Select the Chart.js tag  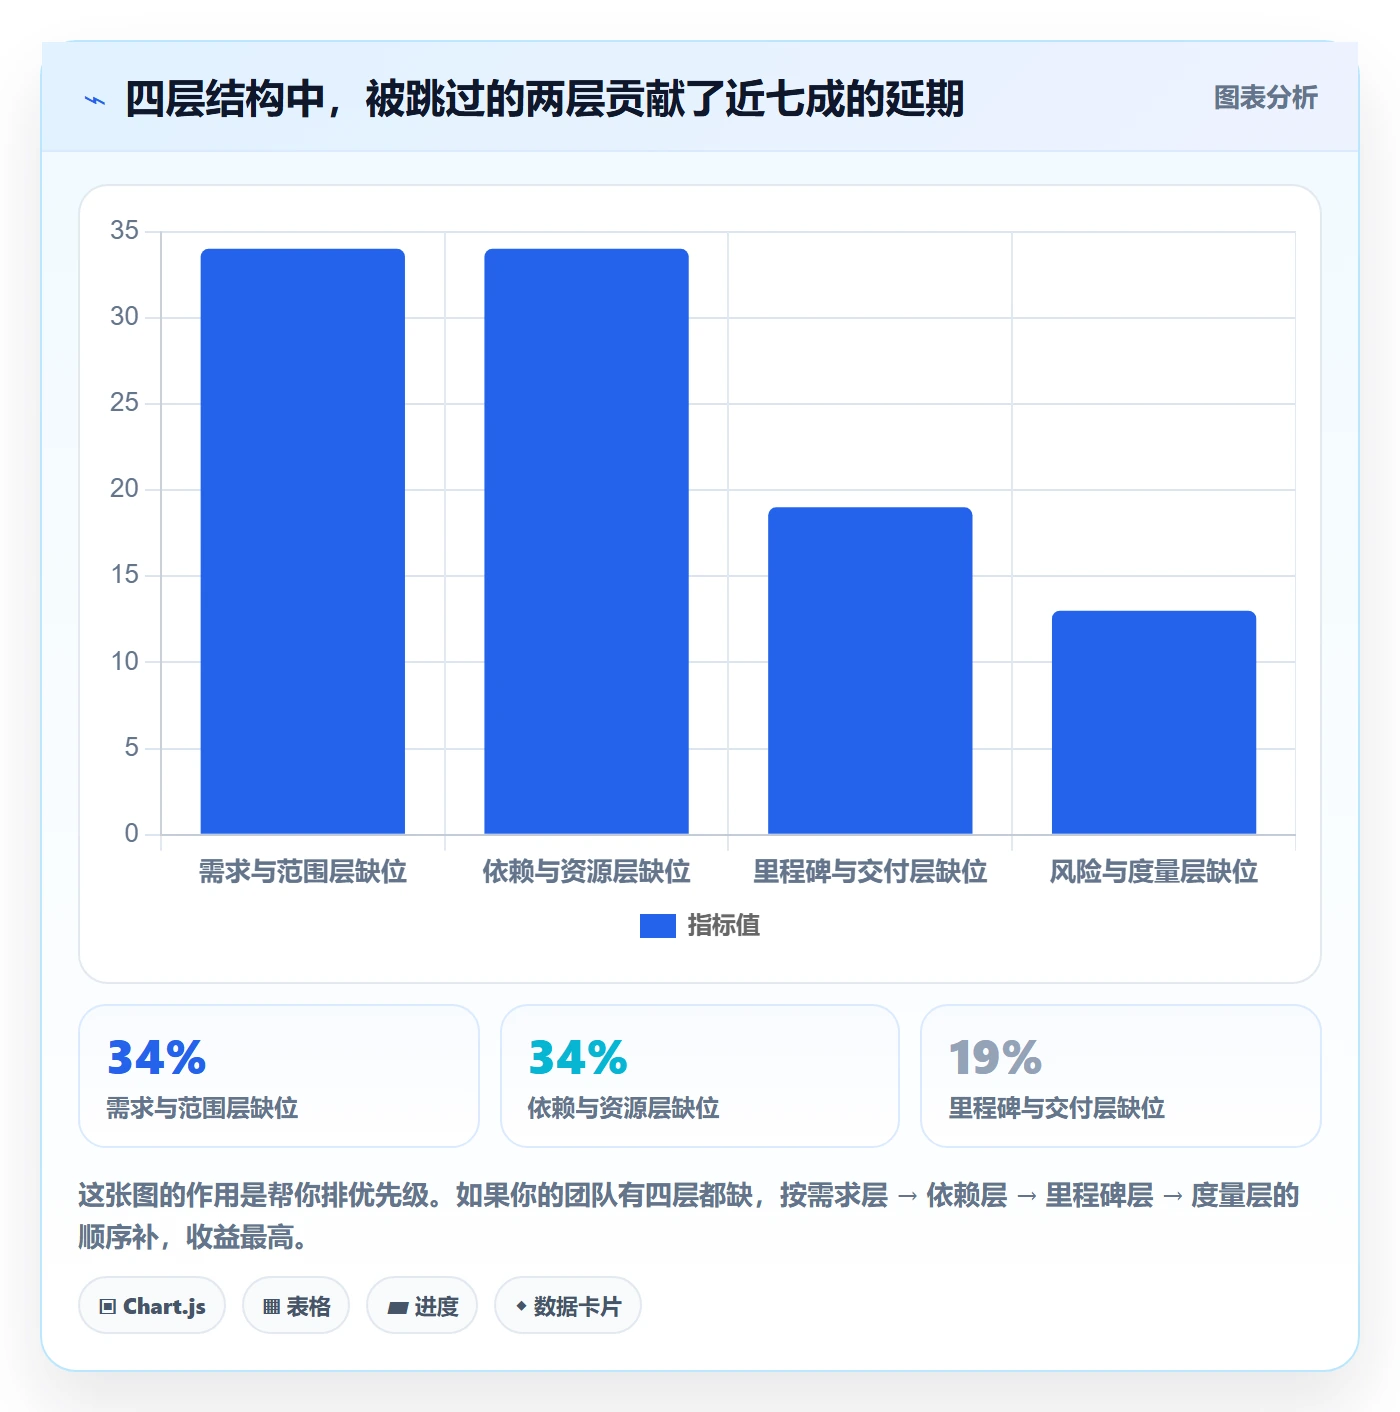[x=152, y=1306]
